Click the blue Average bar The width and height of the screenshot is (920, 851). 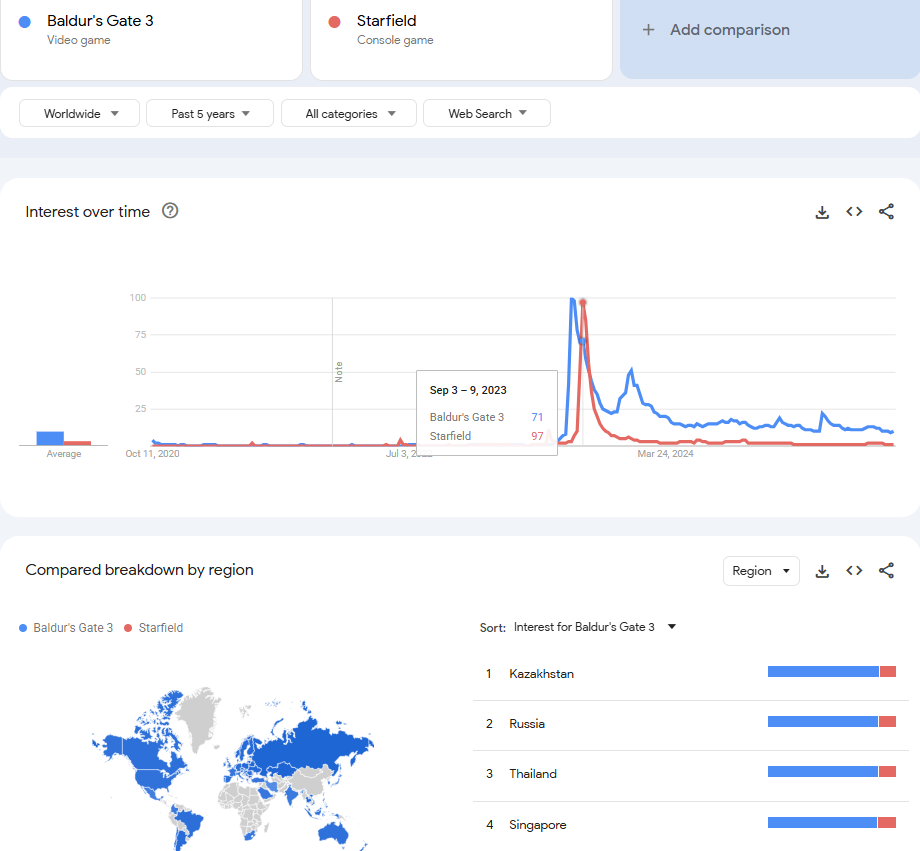point(50,438)
